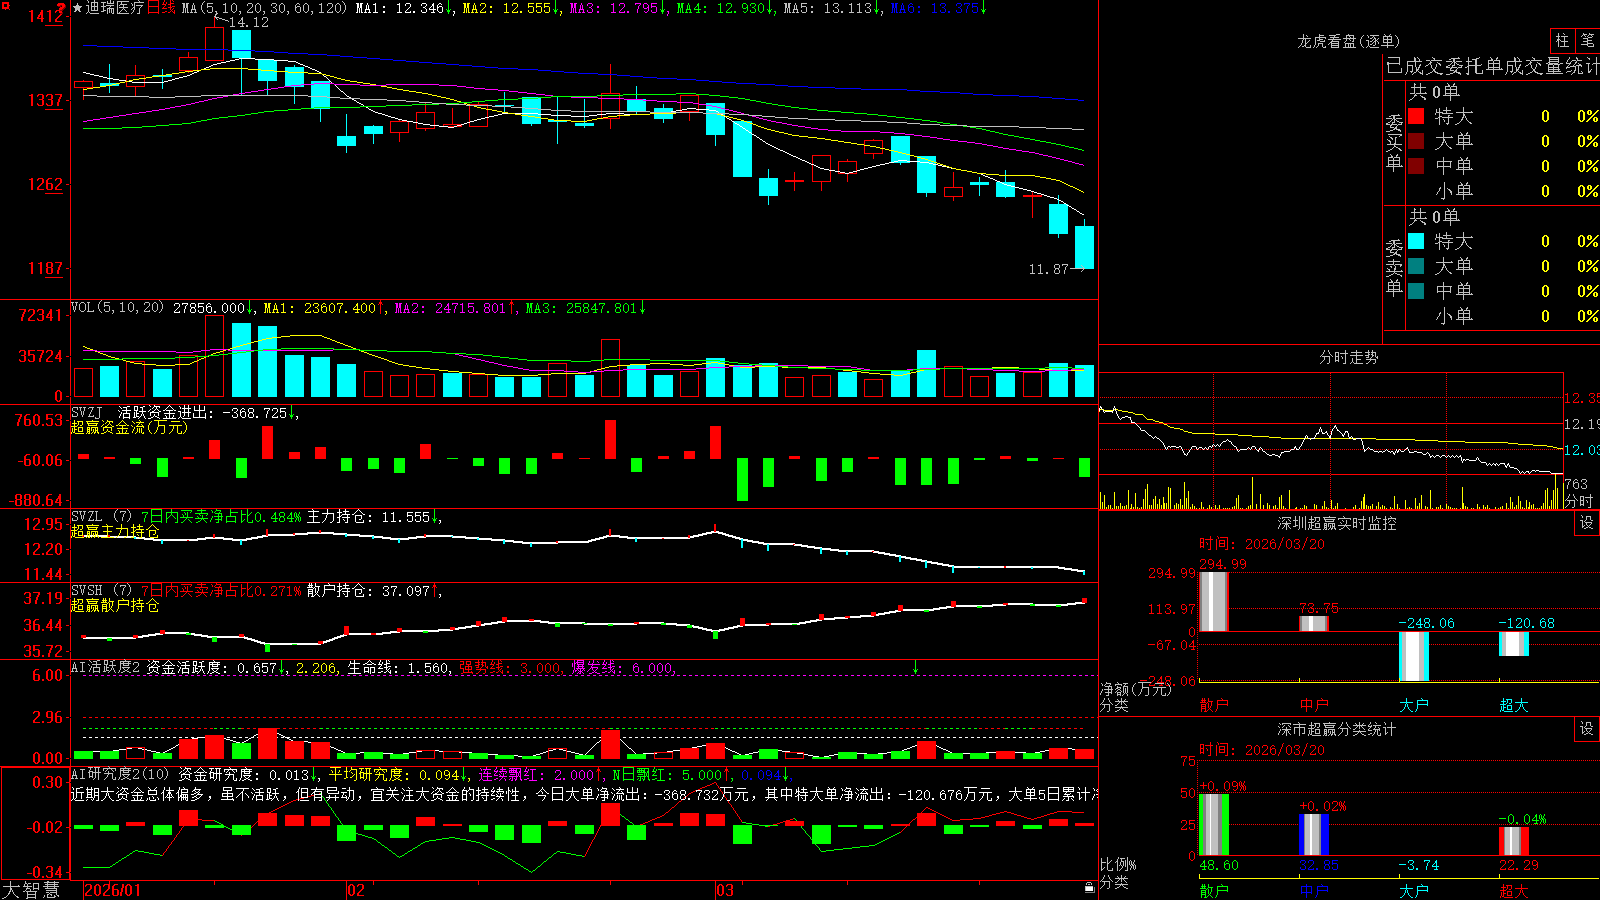The height and width of the screenshot is (900, 1600).
Task: Click the blue MA6: 13.375 value
Action: pos(938,8)
